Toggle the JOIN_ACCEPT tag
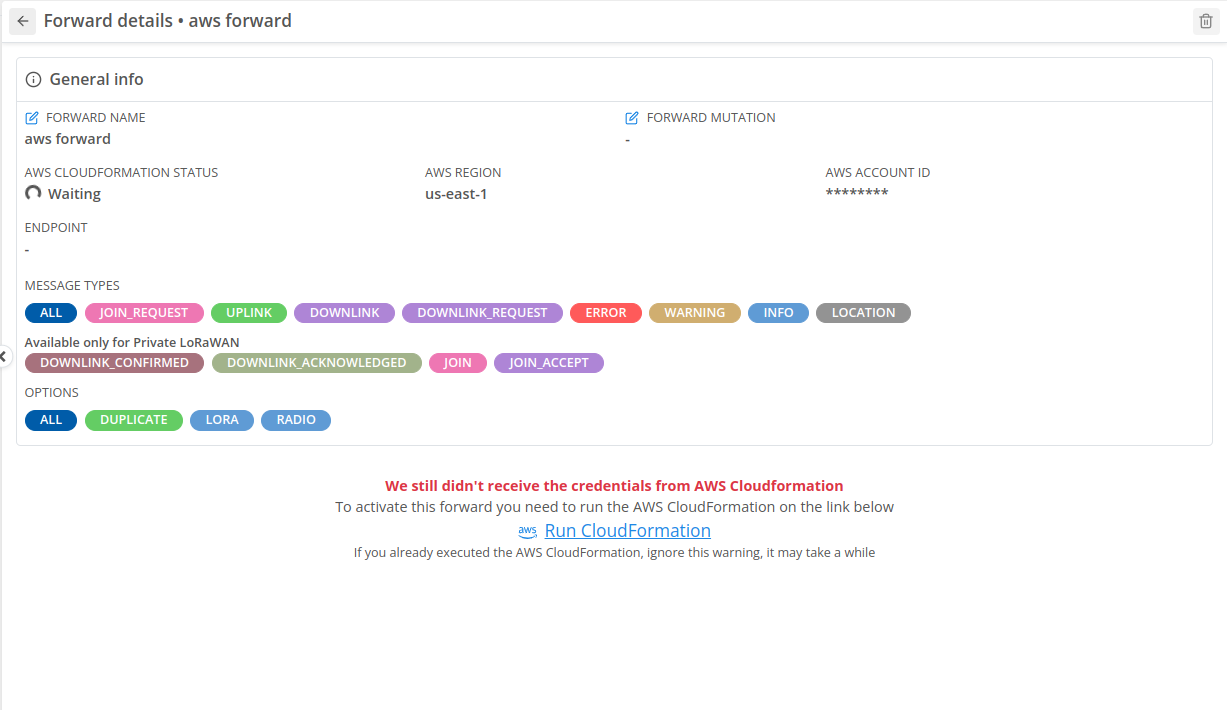This screenshot has height=710, width=1227. tap(549, 363)
